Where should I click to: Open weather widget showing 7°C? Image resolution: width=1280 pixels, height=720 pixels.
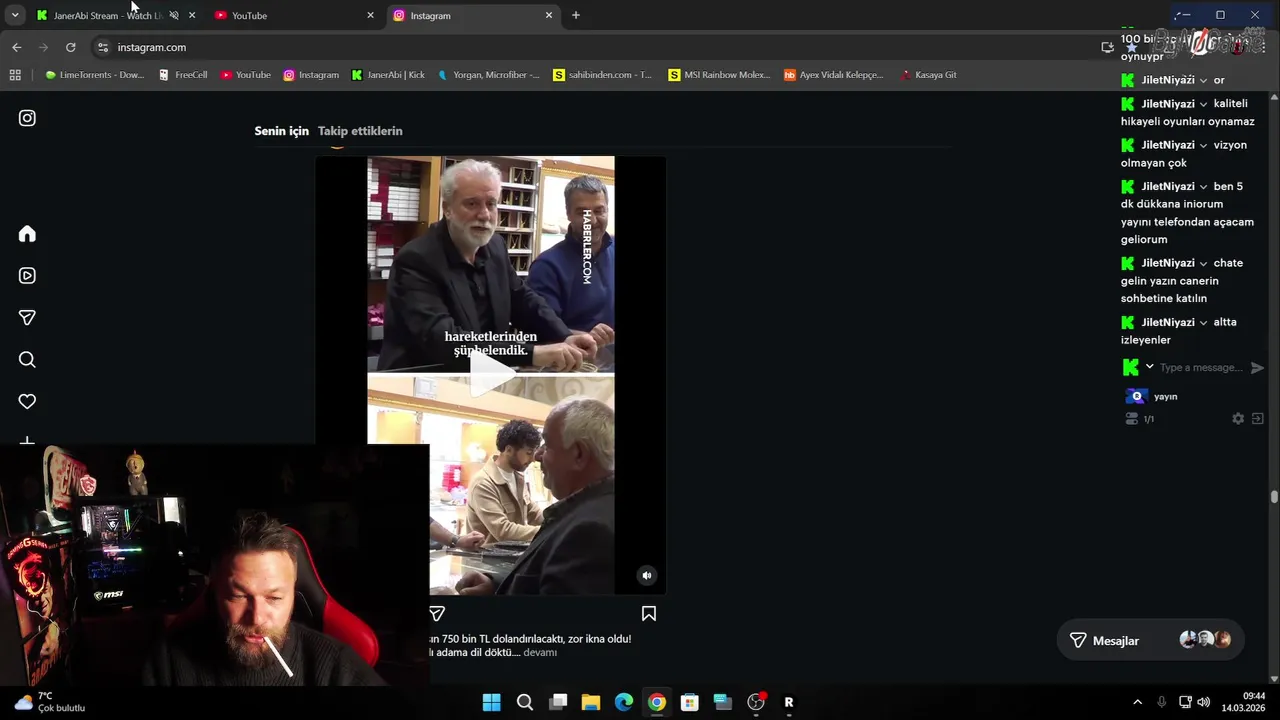tap(50, 702)
